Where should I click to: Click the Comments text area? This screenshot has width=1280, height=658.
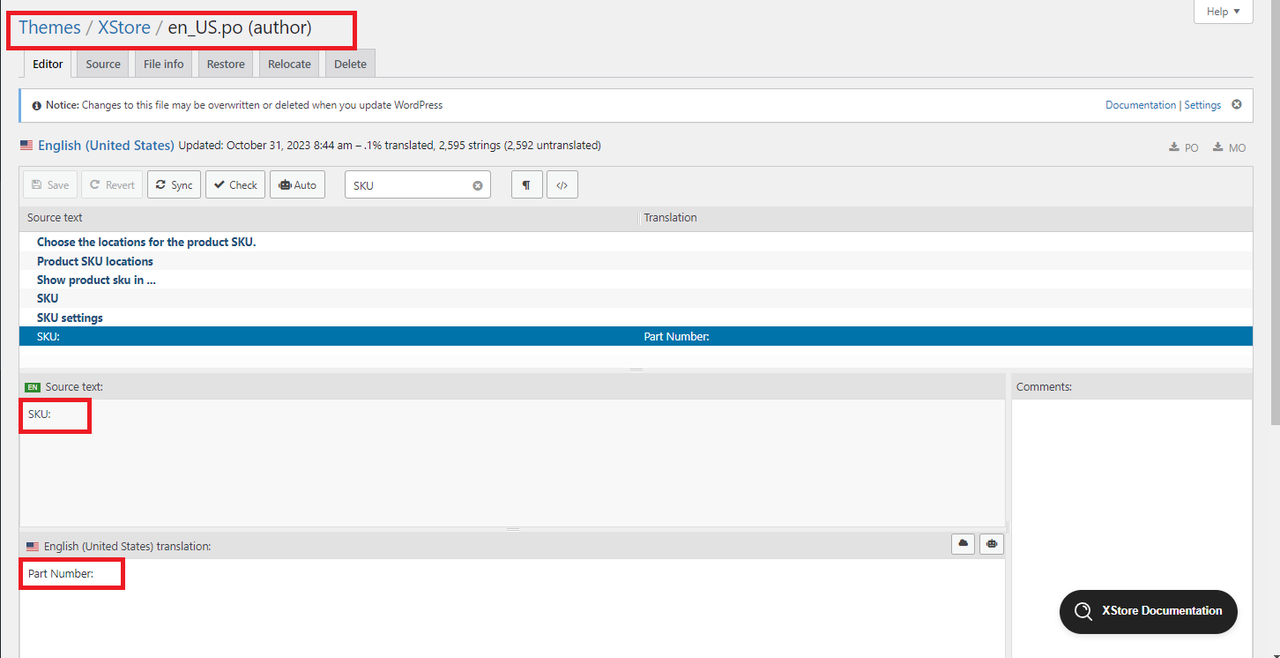click(x=1132, y=528)
